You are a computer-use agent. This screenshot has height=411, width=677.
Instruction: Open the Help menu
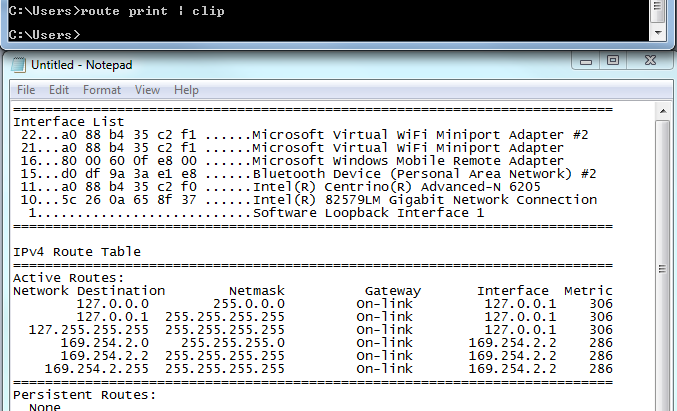tap(186, 90)
